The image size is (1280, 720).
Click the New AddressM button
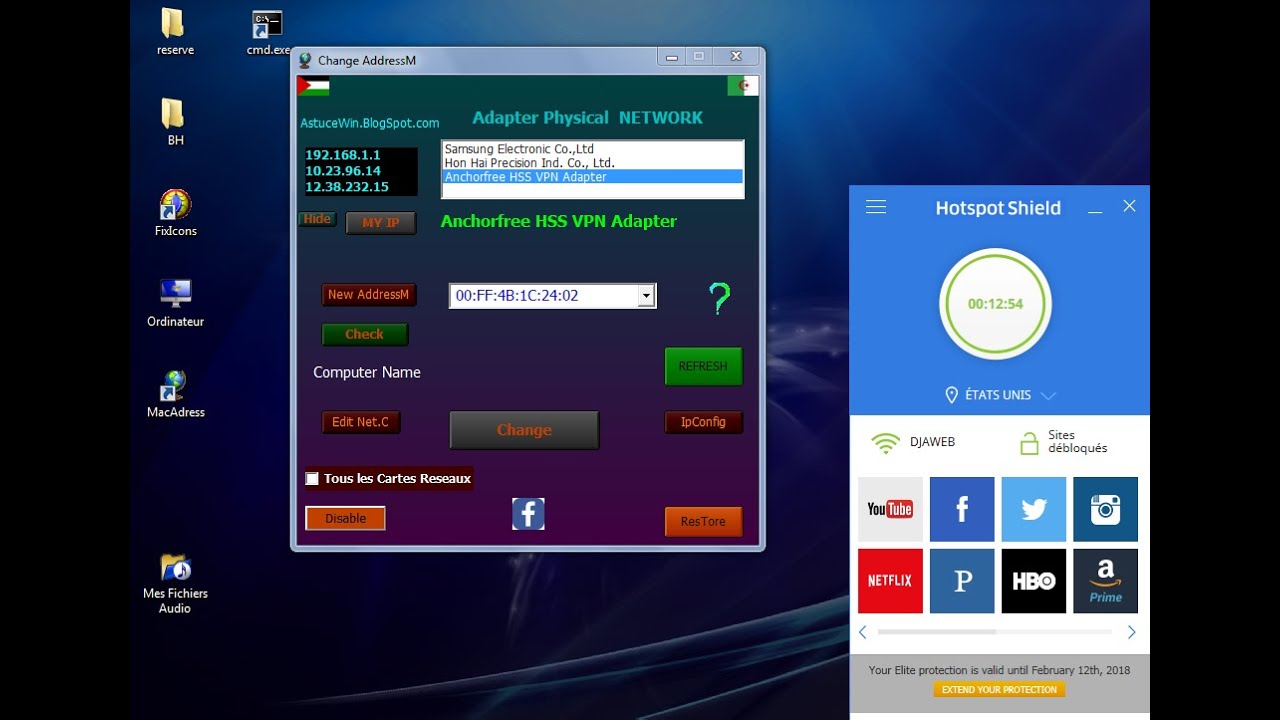point(369,295)
